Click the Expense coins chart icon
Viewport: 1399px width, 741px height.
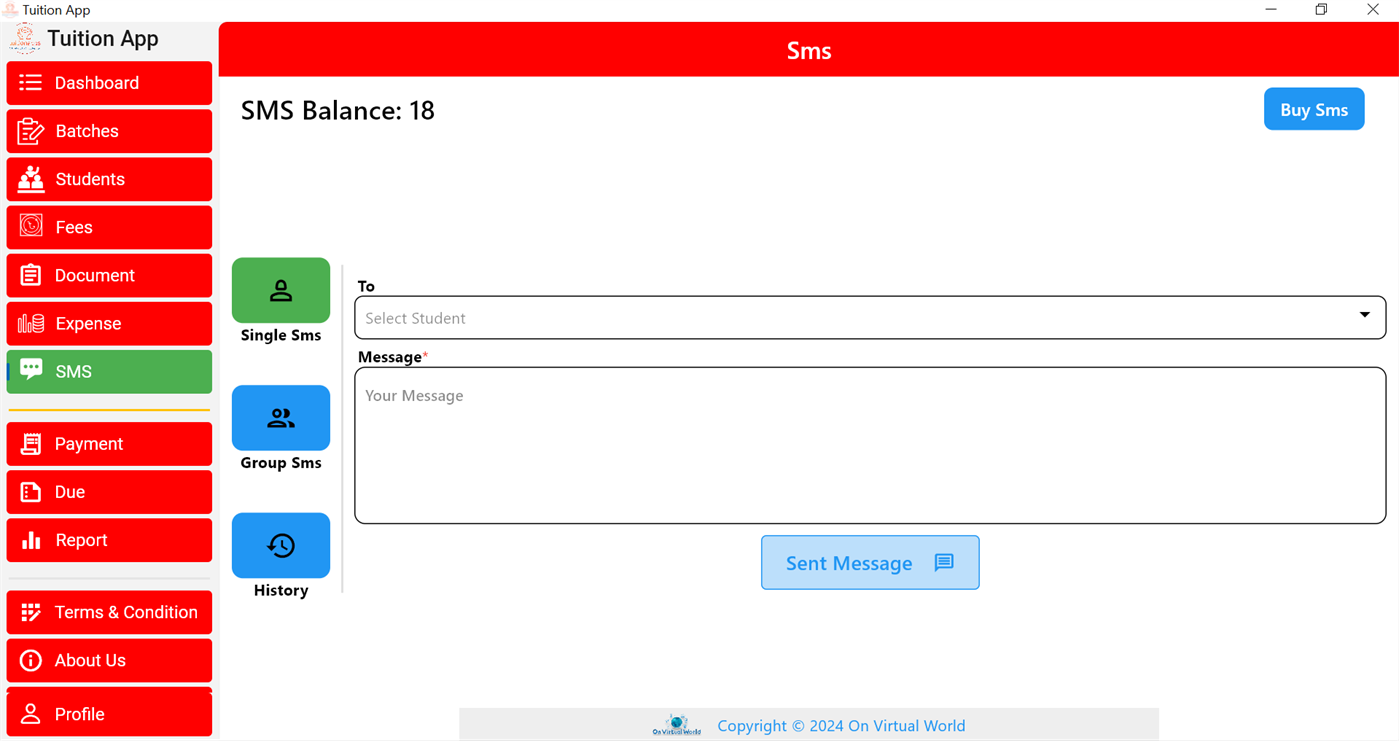[x=31, y=323]
